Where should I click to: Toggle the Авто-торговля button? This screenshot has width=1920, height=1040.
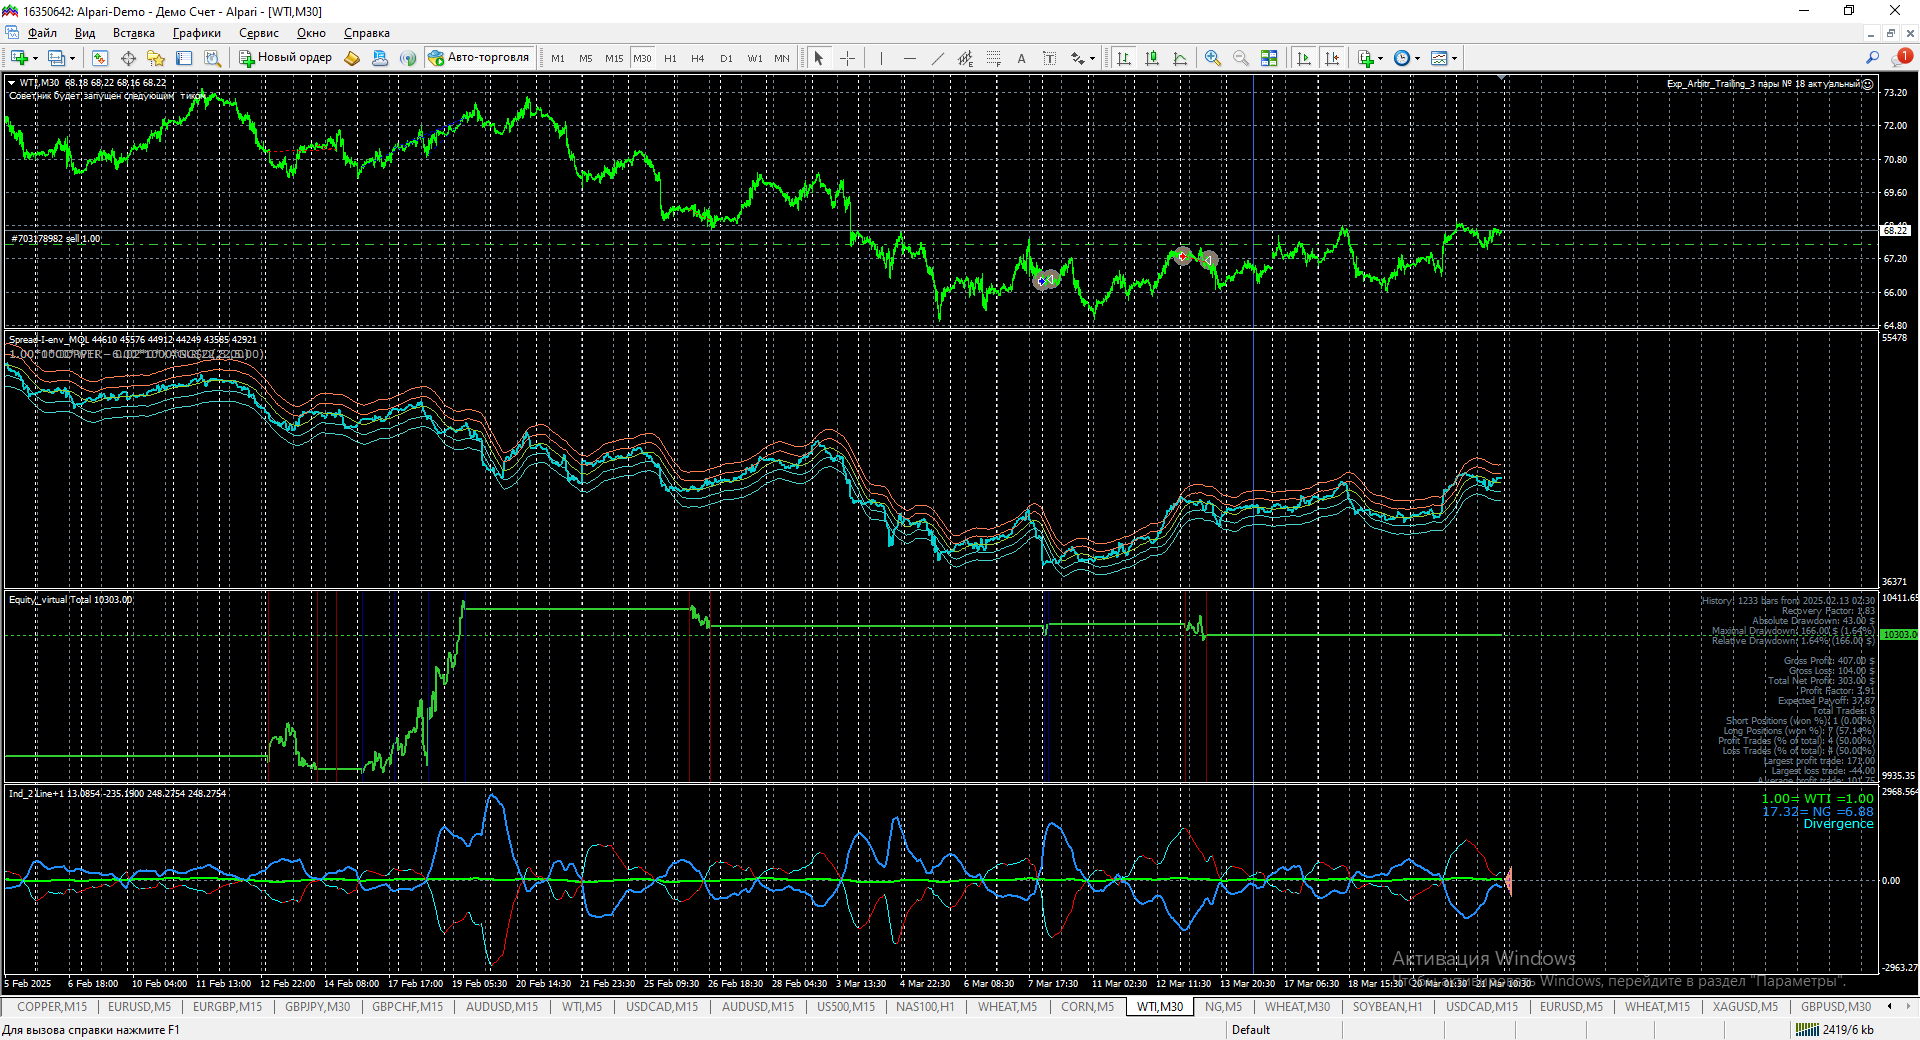[x=479, y=58]
